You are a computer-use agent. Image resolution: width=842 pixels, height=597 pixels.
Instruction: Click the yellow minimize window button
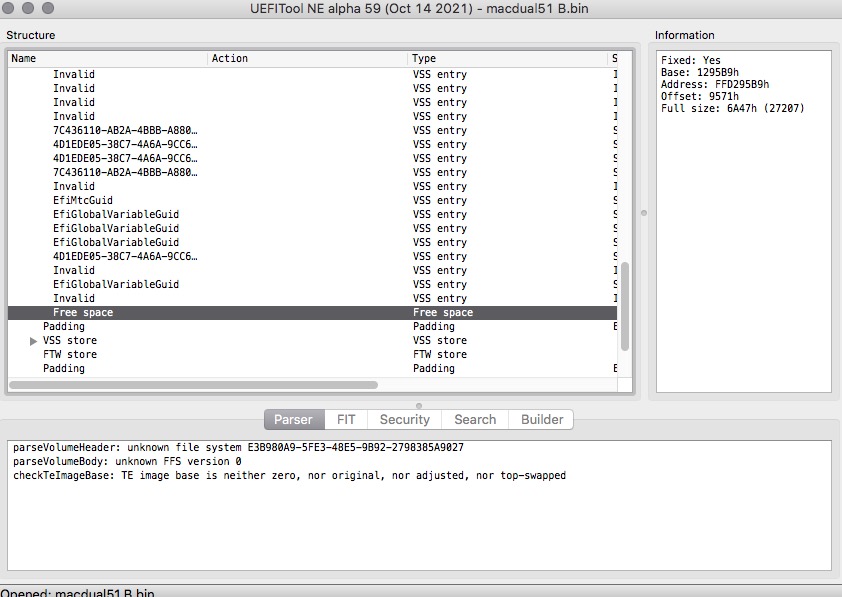[28, 8]
